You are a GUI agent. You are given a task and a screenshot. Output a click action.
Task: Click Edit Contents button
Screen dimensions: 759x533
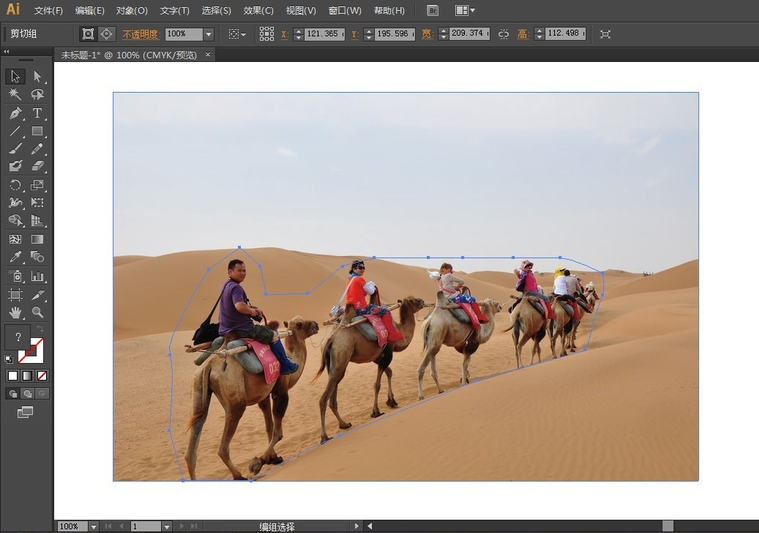106,34
